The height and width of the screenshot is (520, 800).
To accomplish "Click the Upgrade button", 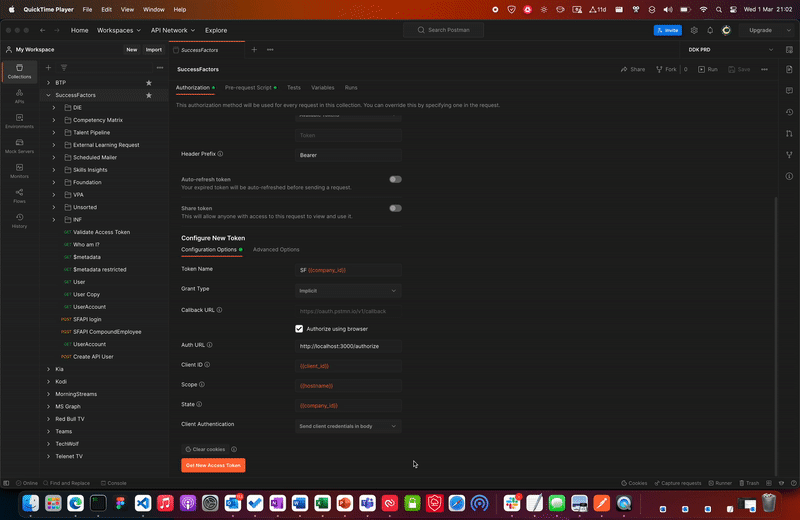I will (760, 30).
